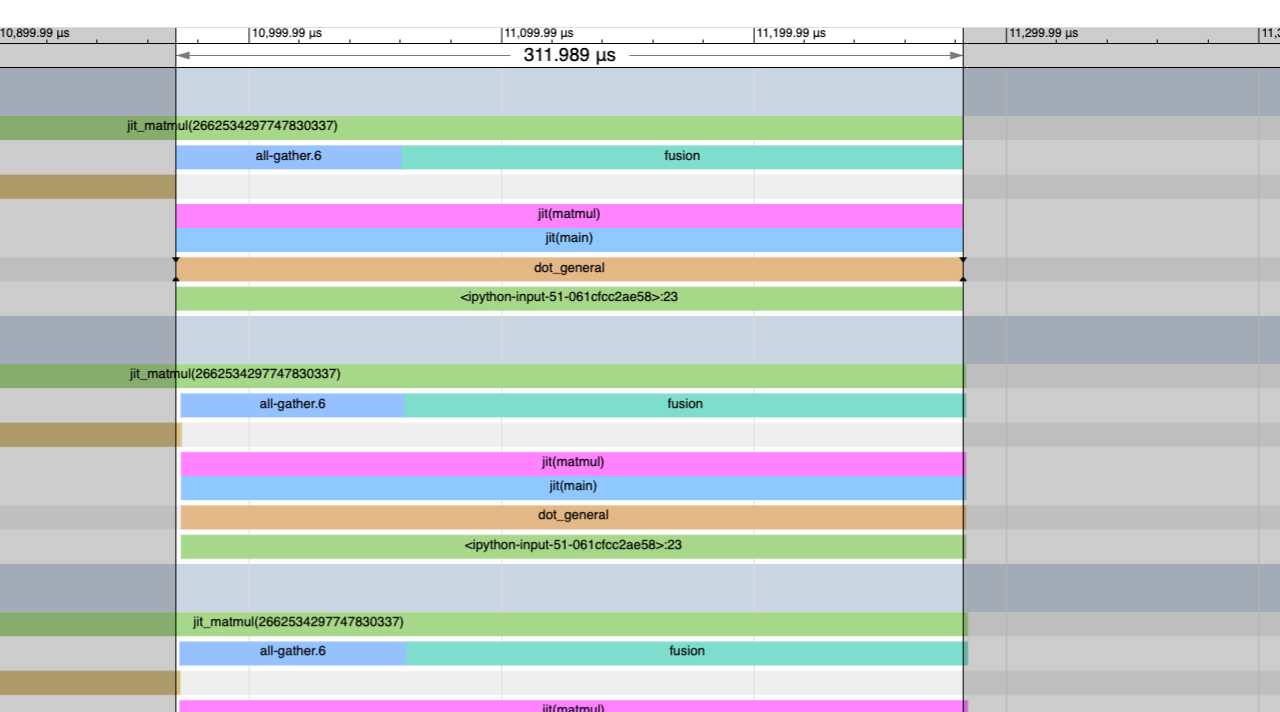Select the first ipython-input-51 source line slice
The image size is (1280, 712).
coord(569,297)
